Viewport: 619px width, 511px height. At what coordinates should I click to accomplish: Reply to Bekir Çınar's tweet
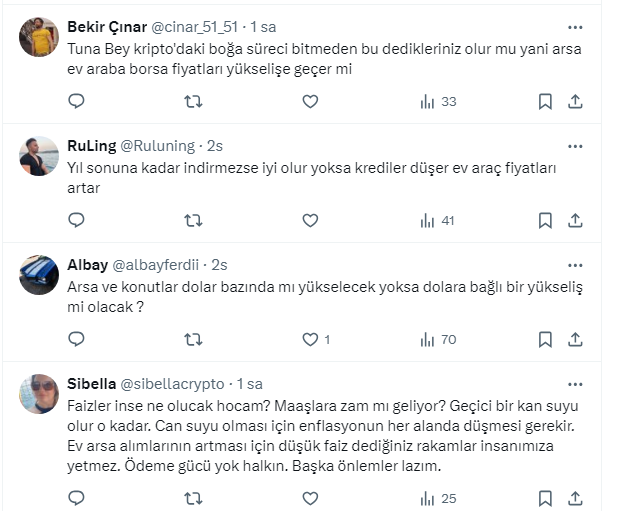click(x=77, y=101)
